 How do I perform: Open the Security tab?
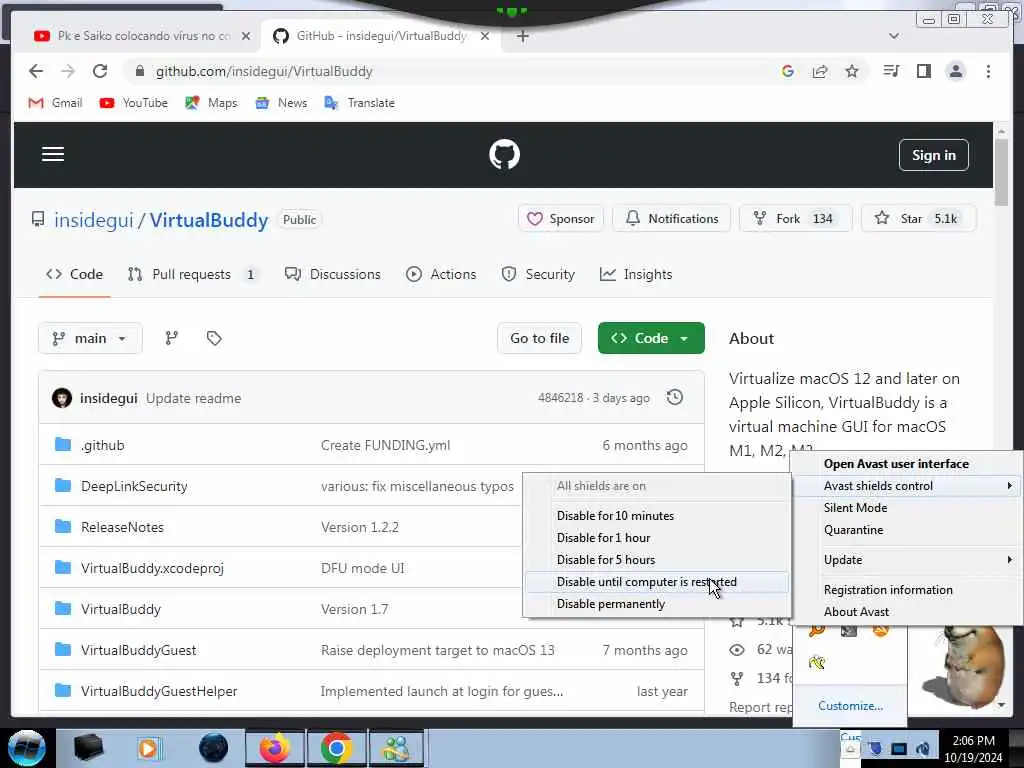click(x=538, y=274)
